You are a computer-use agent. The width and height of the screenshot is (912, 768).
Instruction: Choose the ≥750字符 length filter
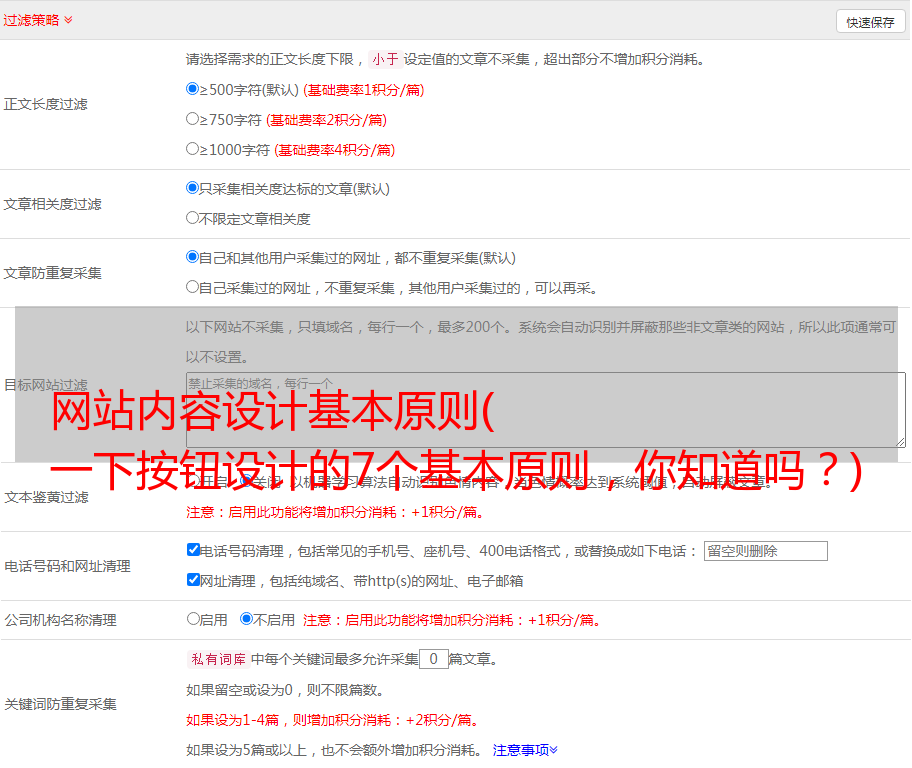[x=193, y=119]
